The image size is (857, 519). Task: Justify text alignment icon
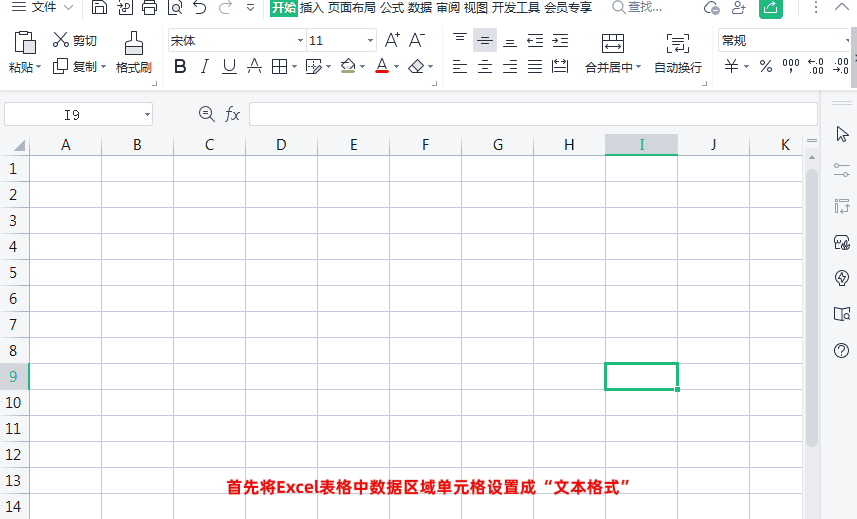tap(535, 67)
